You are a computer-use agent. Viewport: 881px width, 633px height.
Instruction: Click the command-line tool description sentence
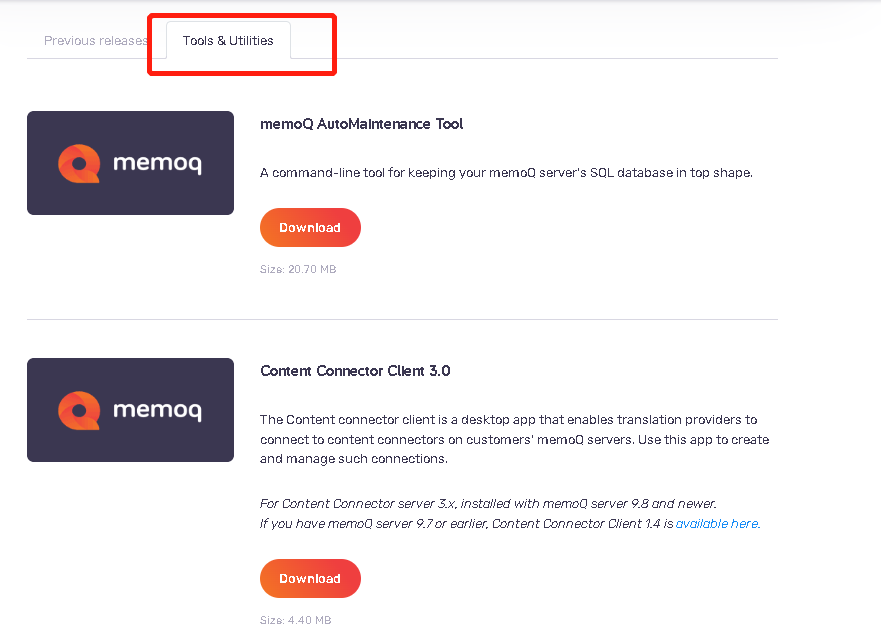click(x=506, y=172)
